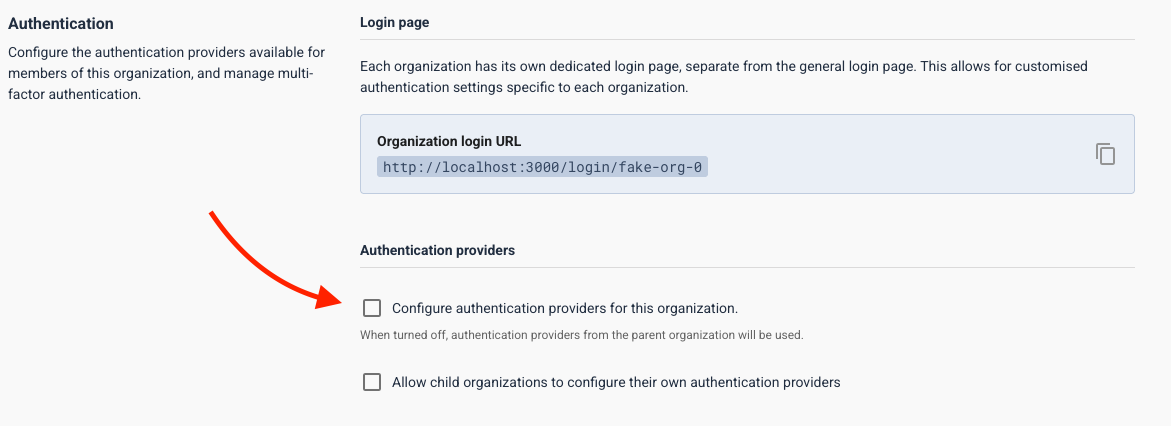The image size is (1171, 426).
Task: Click the 'Configure authentication providers for this organization' label
Action: (x=564, y=308)
